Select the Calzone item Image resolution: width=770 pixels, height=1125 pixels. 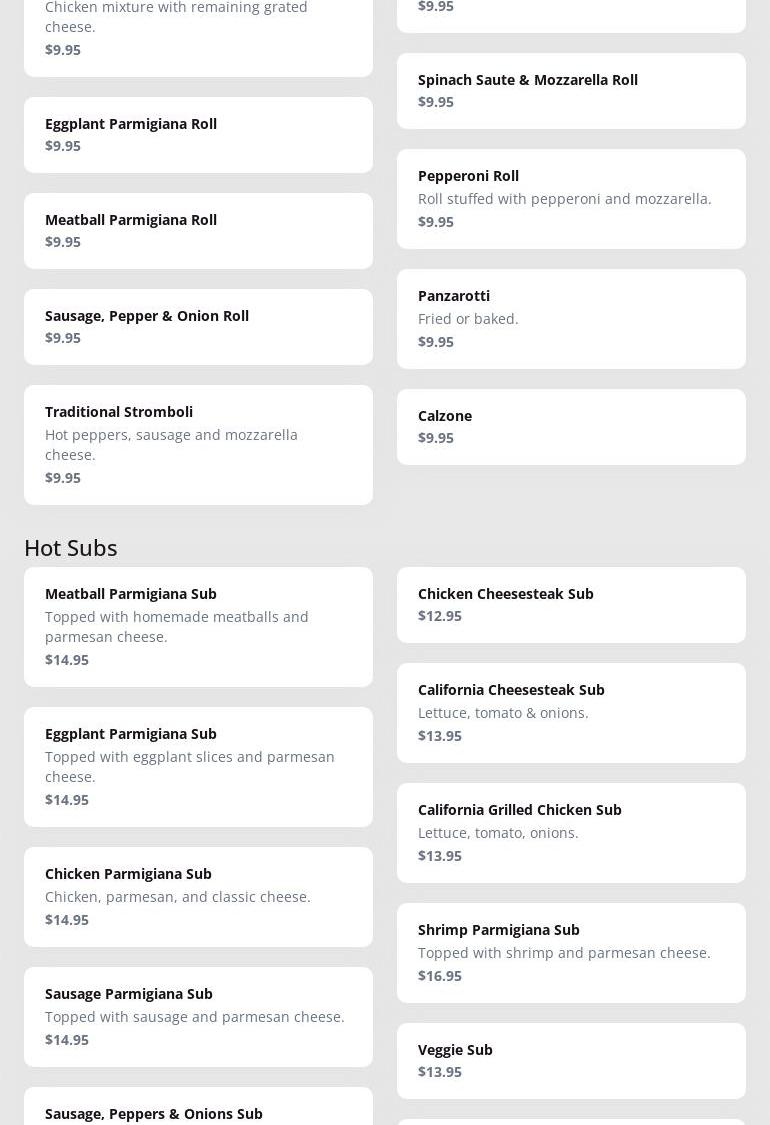click(571, 426)
